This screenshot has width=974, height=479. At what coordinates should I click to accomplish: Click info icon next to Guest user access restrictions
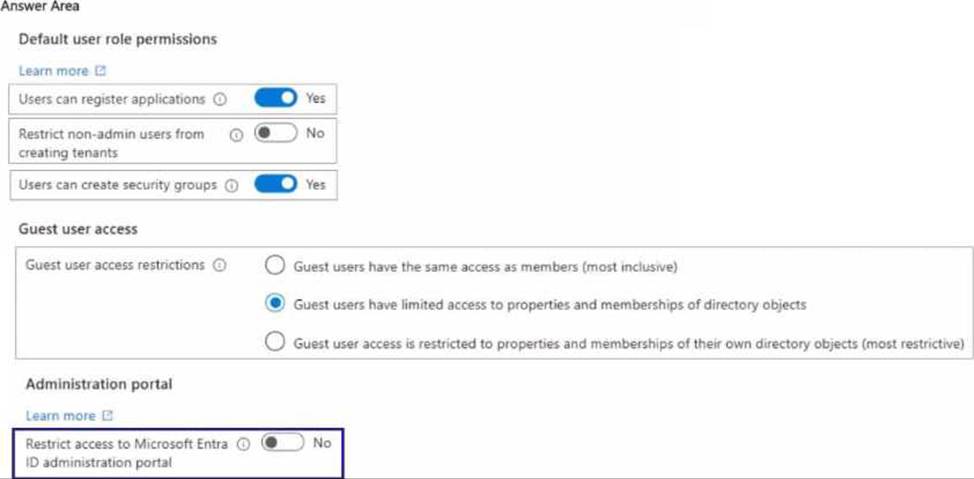pos(220,266)
